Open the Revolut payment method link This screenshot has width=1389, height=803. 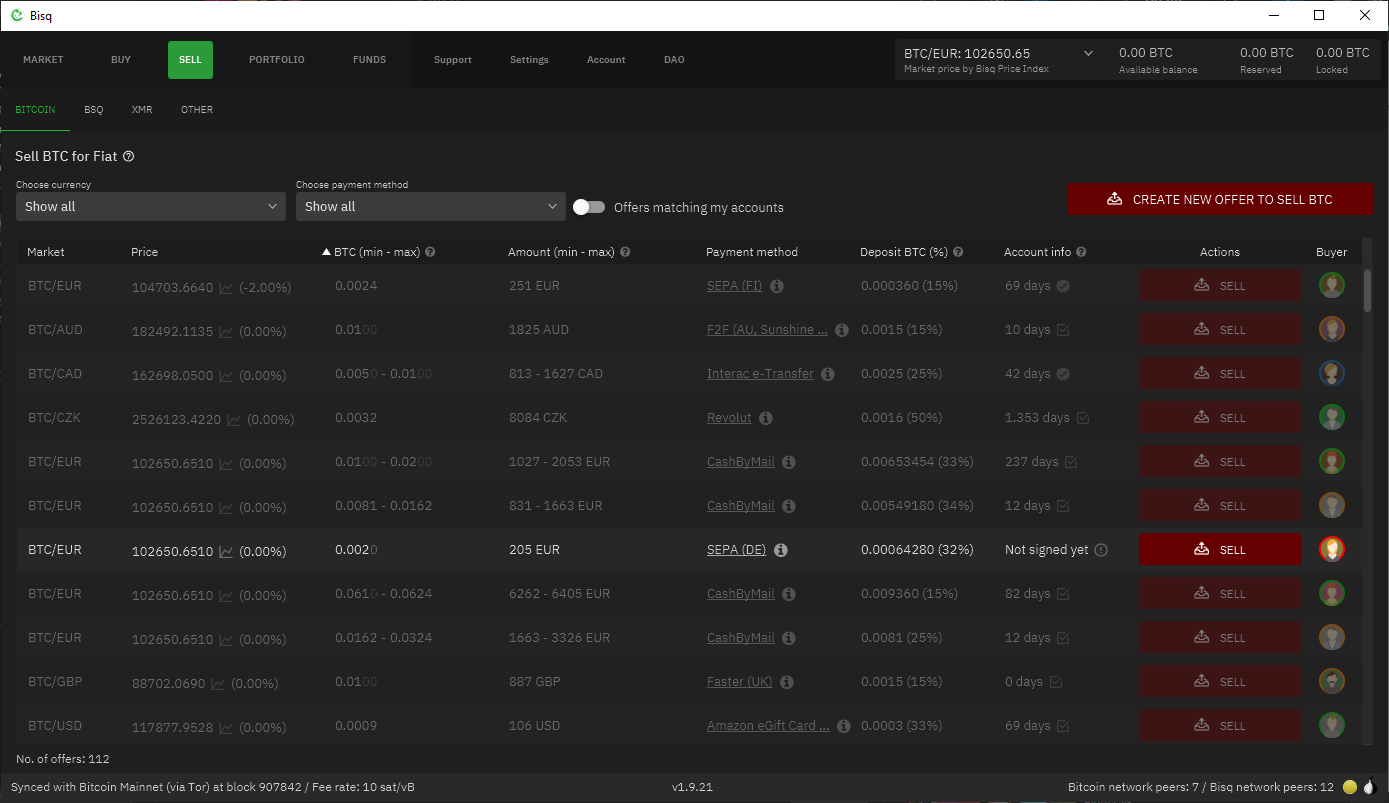tap(729, 418)
